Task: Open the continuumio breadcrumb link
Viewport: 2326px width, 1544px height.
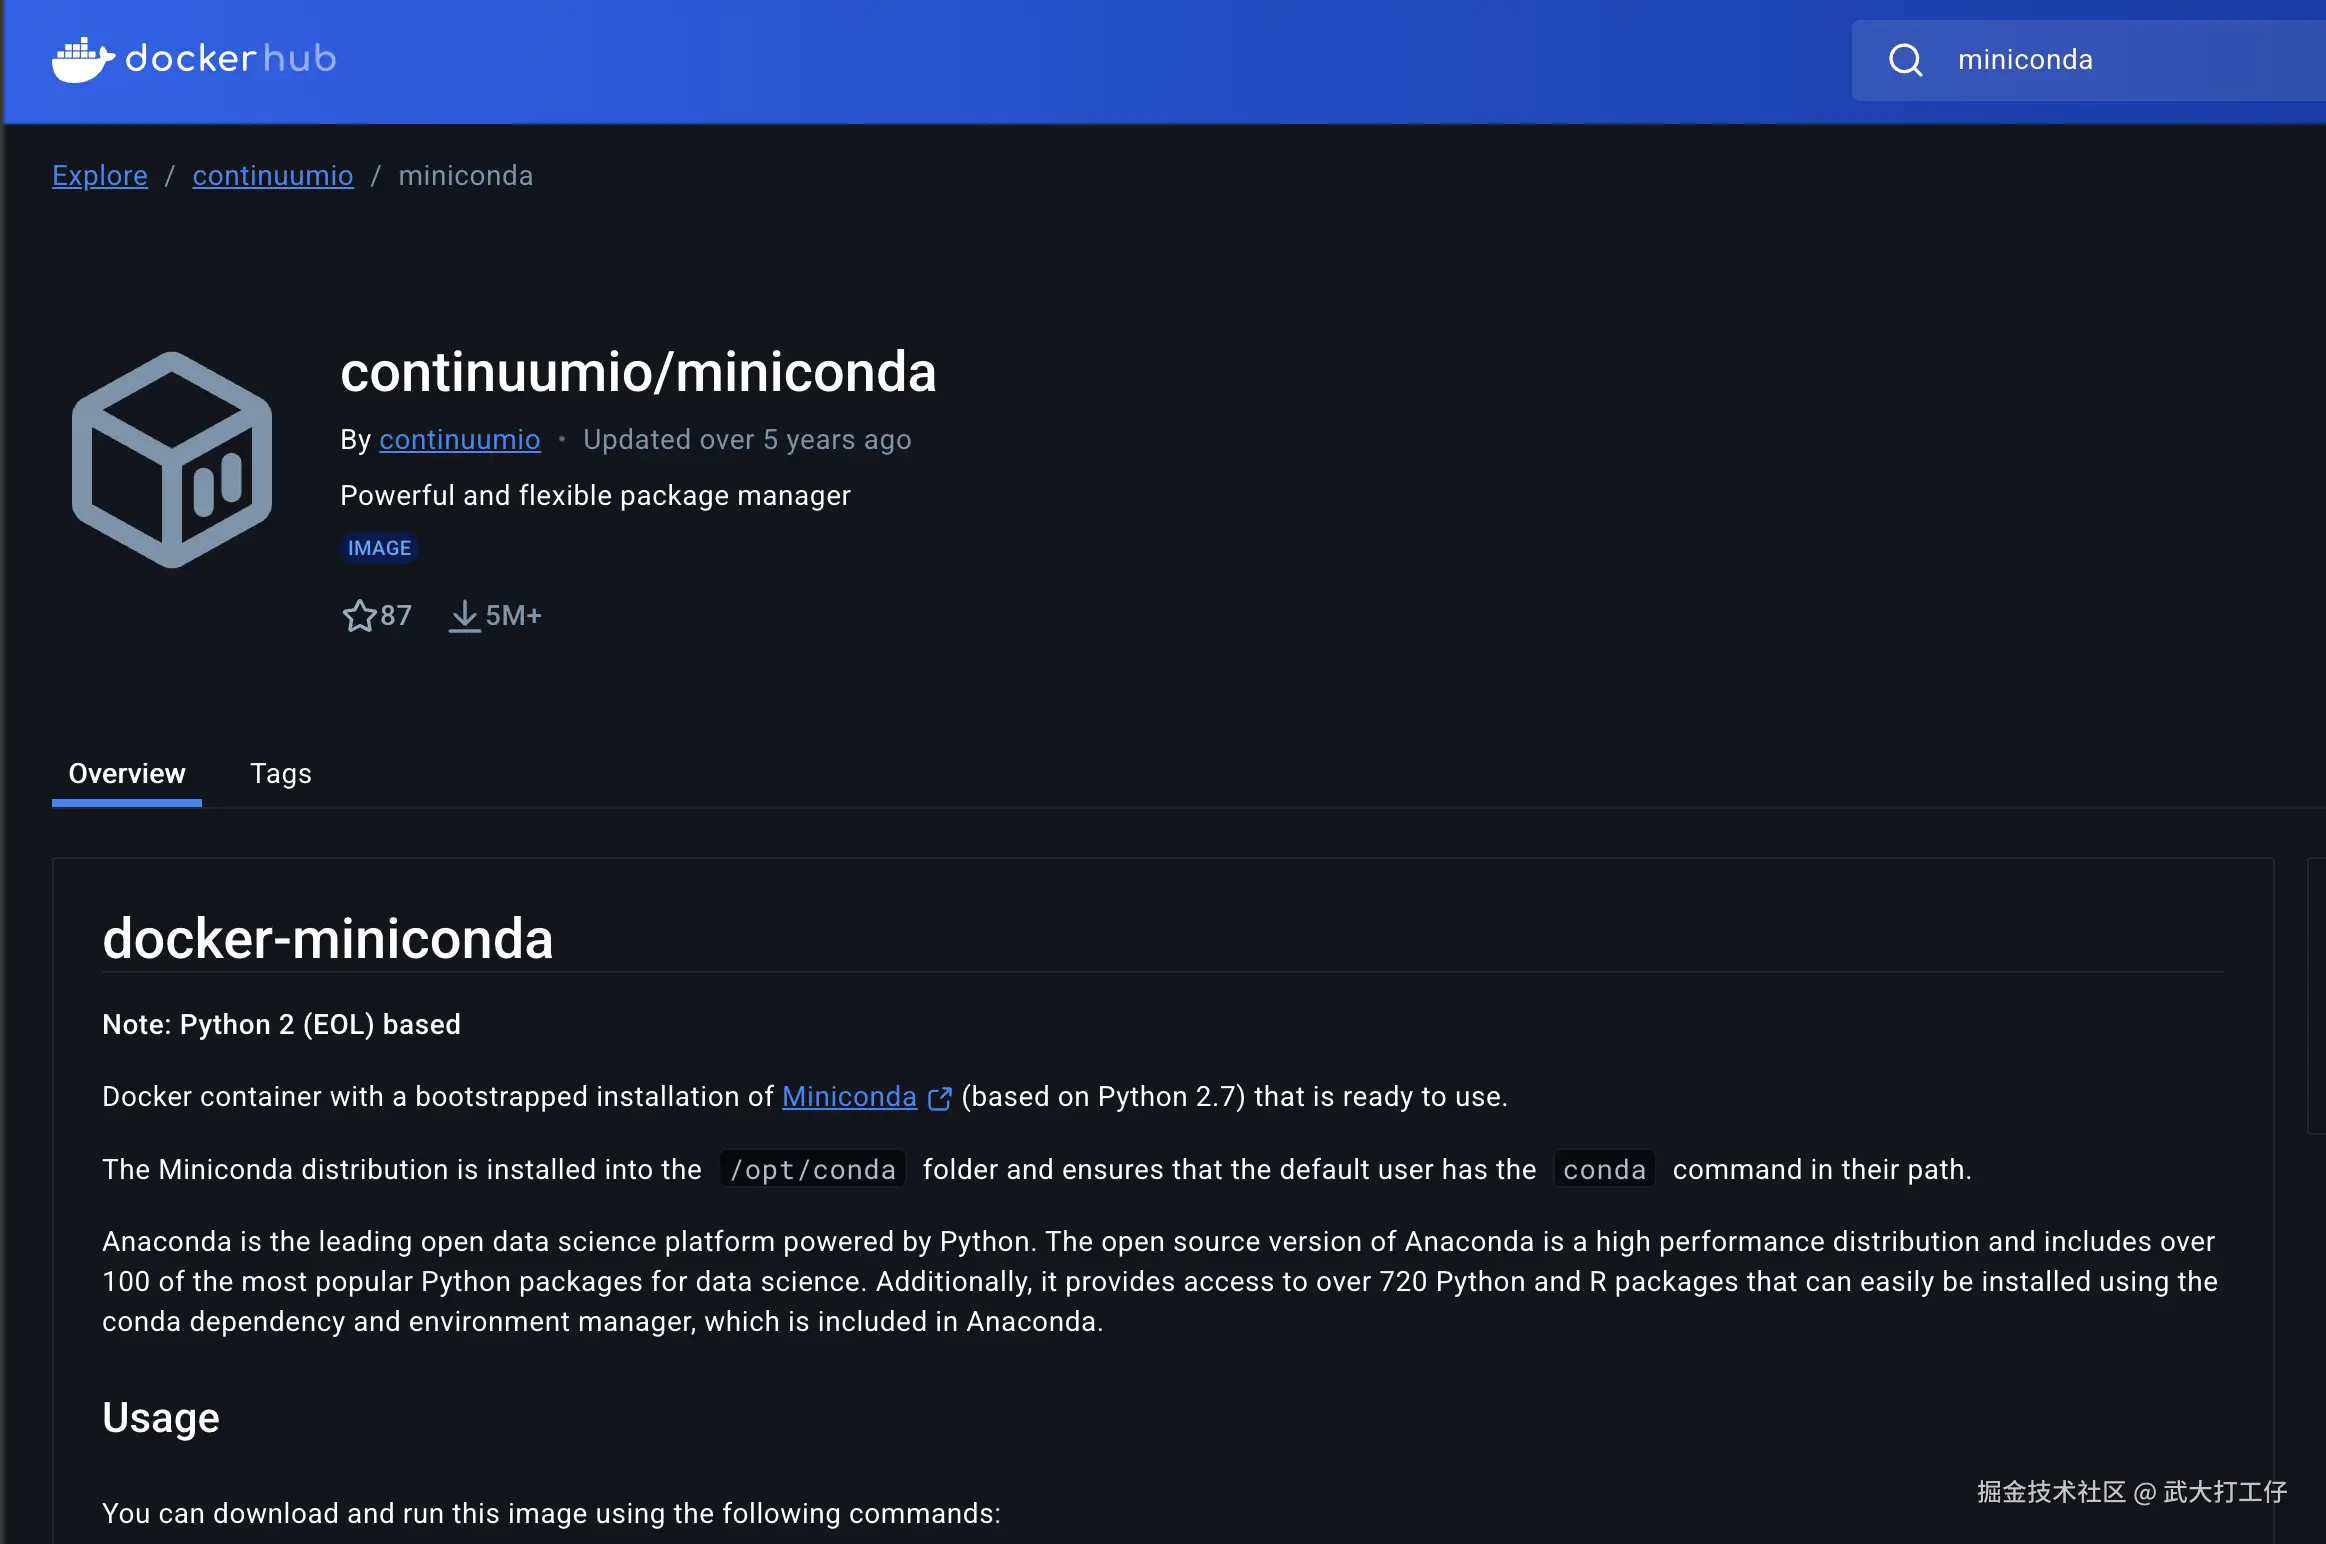Action: coord(272,176)
